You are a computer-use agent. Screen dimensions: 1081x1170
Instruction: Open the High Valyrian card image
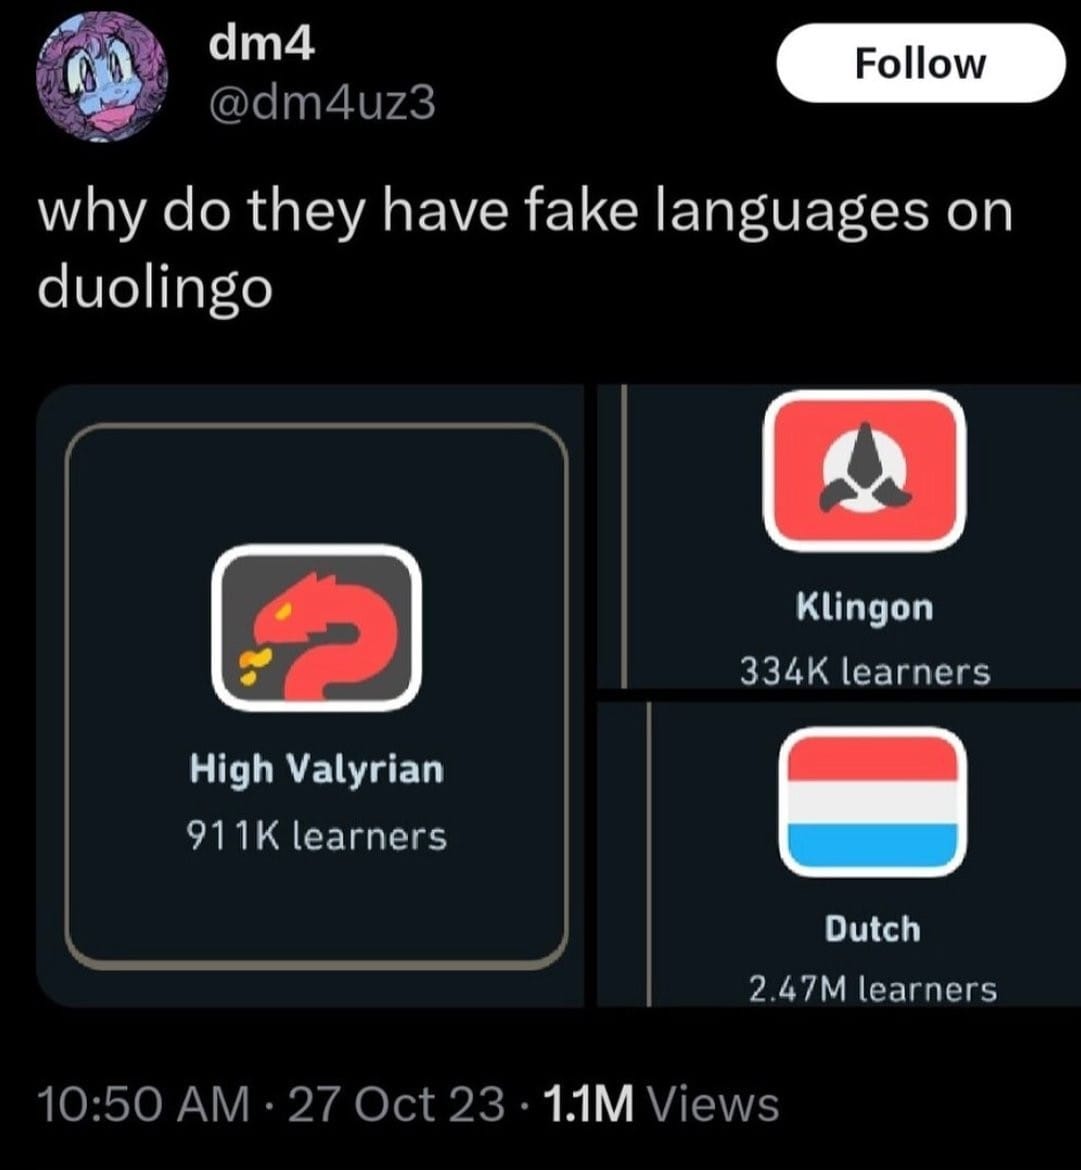click(310, 696)
